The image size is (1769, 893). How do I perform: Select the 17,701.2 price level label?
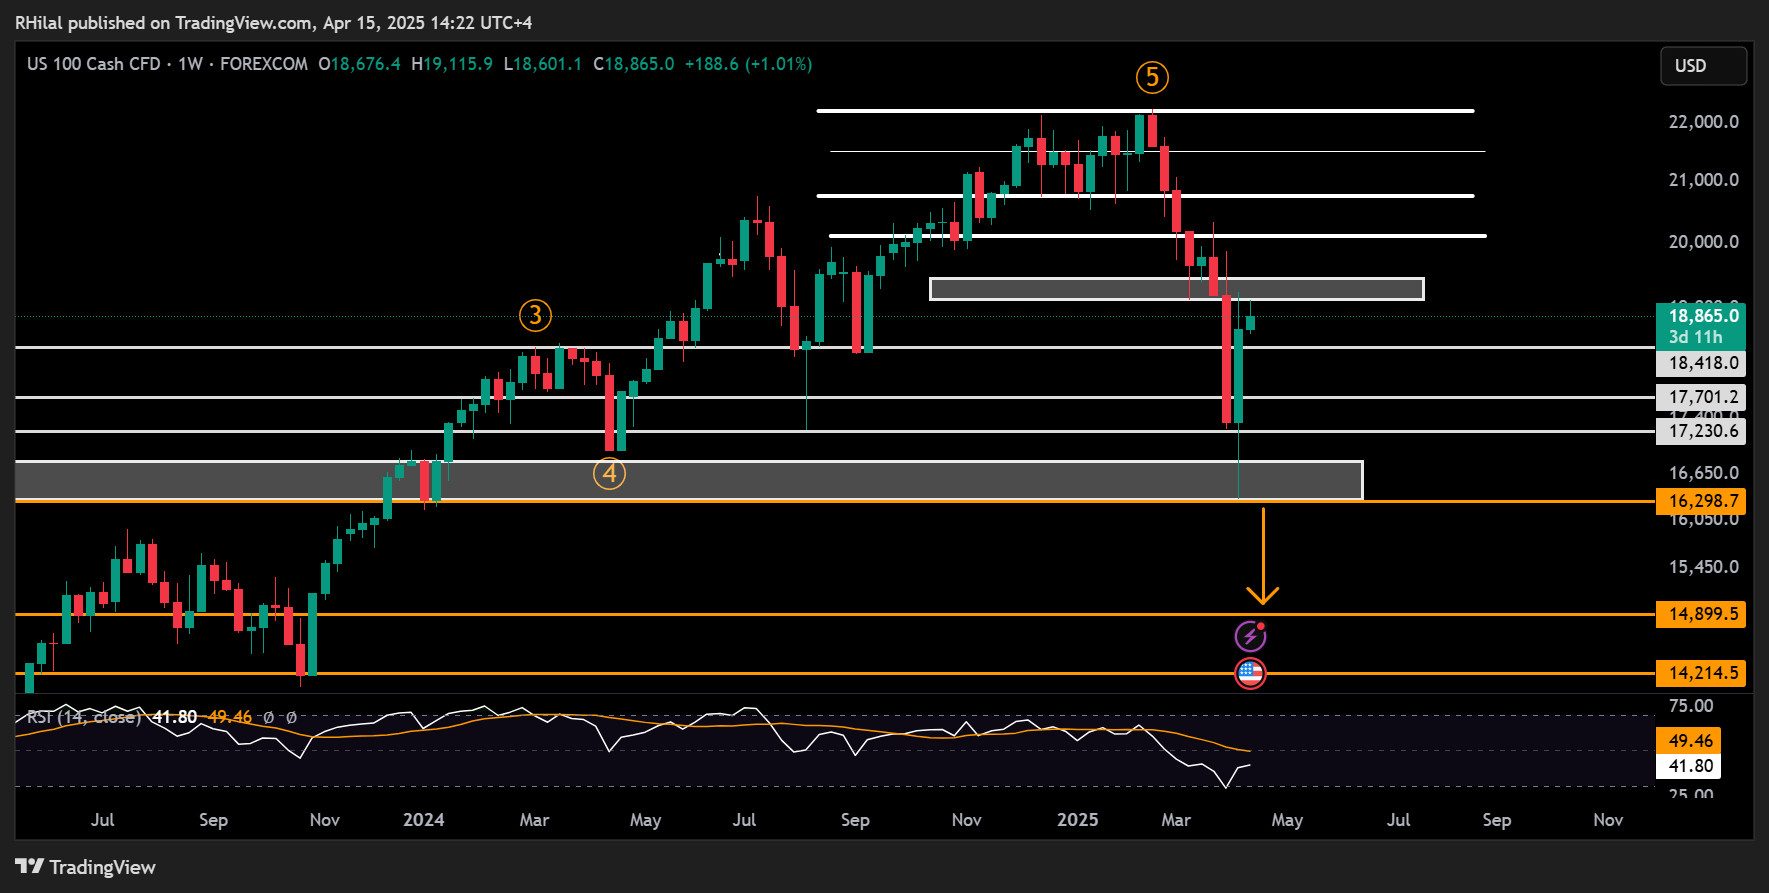(1701, 397)
